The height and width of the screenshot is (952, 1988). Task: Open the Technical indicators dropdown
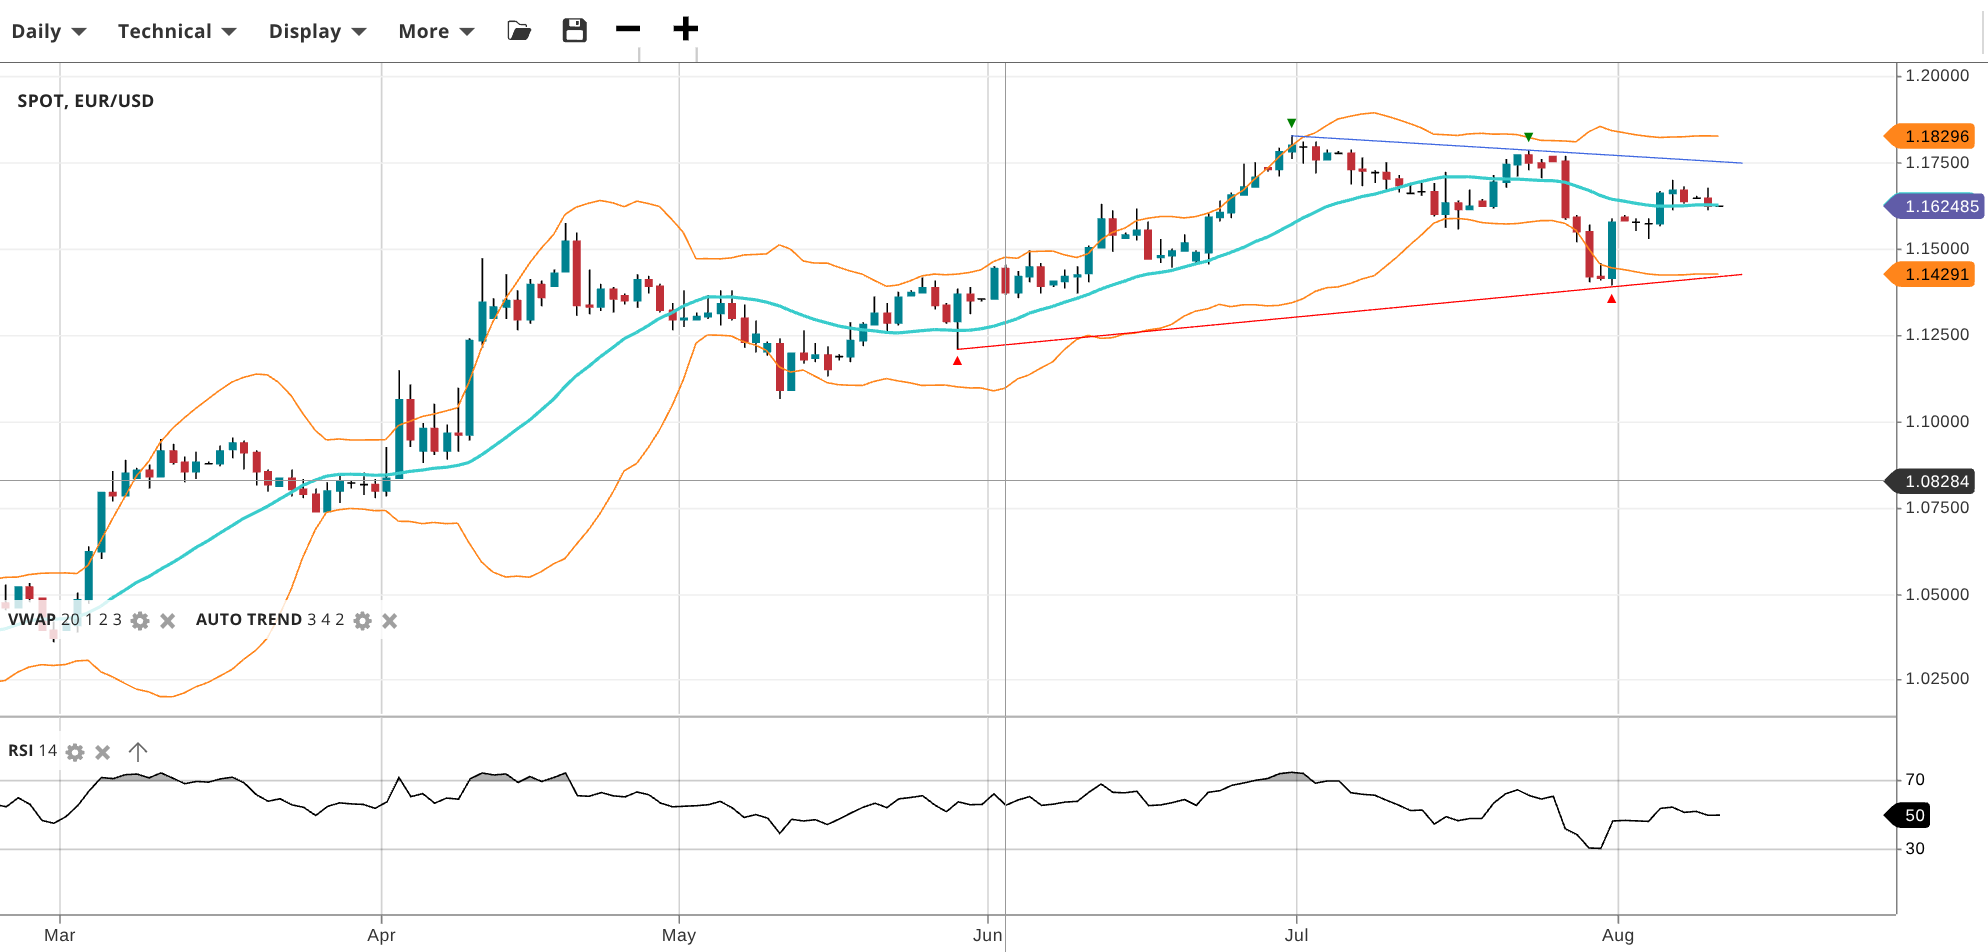(x=177, y=32)
